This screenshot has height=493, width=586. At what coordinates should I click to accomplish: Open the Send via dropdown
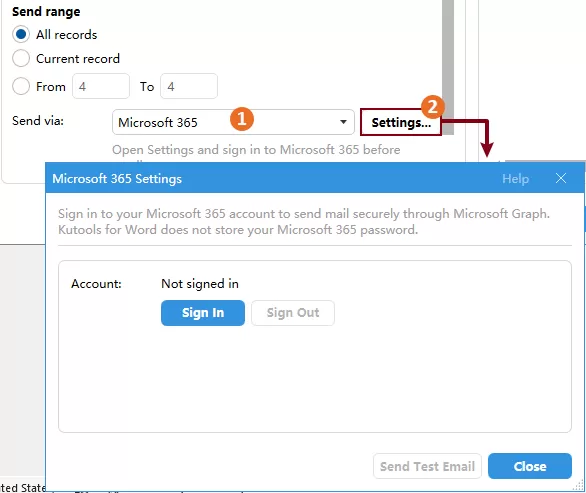pyautogui.click(x=233, y=122)
